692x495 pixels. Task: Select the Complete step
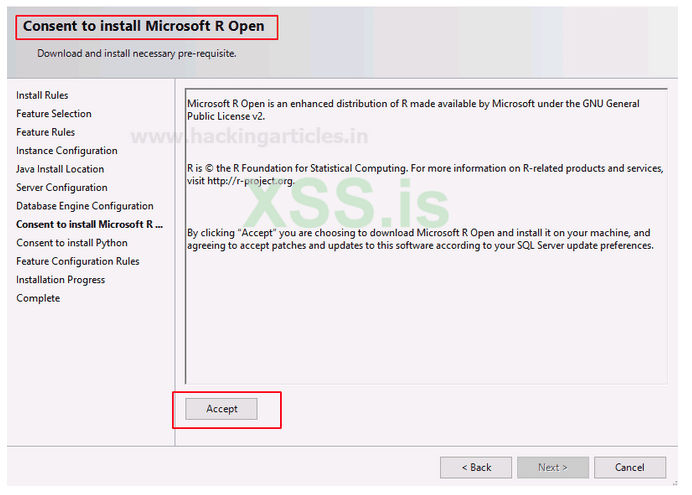[x=38, y=298]
